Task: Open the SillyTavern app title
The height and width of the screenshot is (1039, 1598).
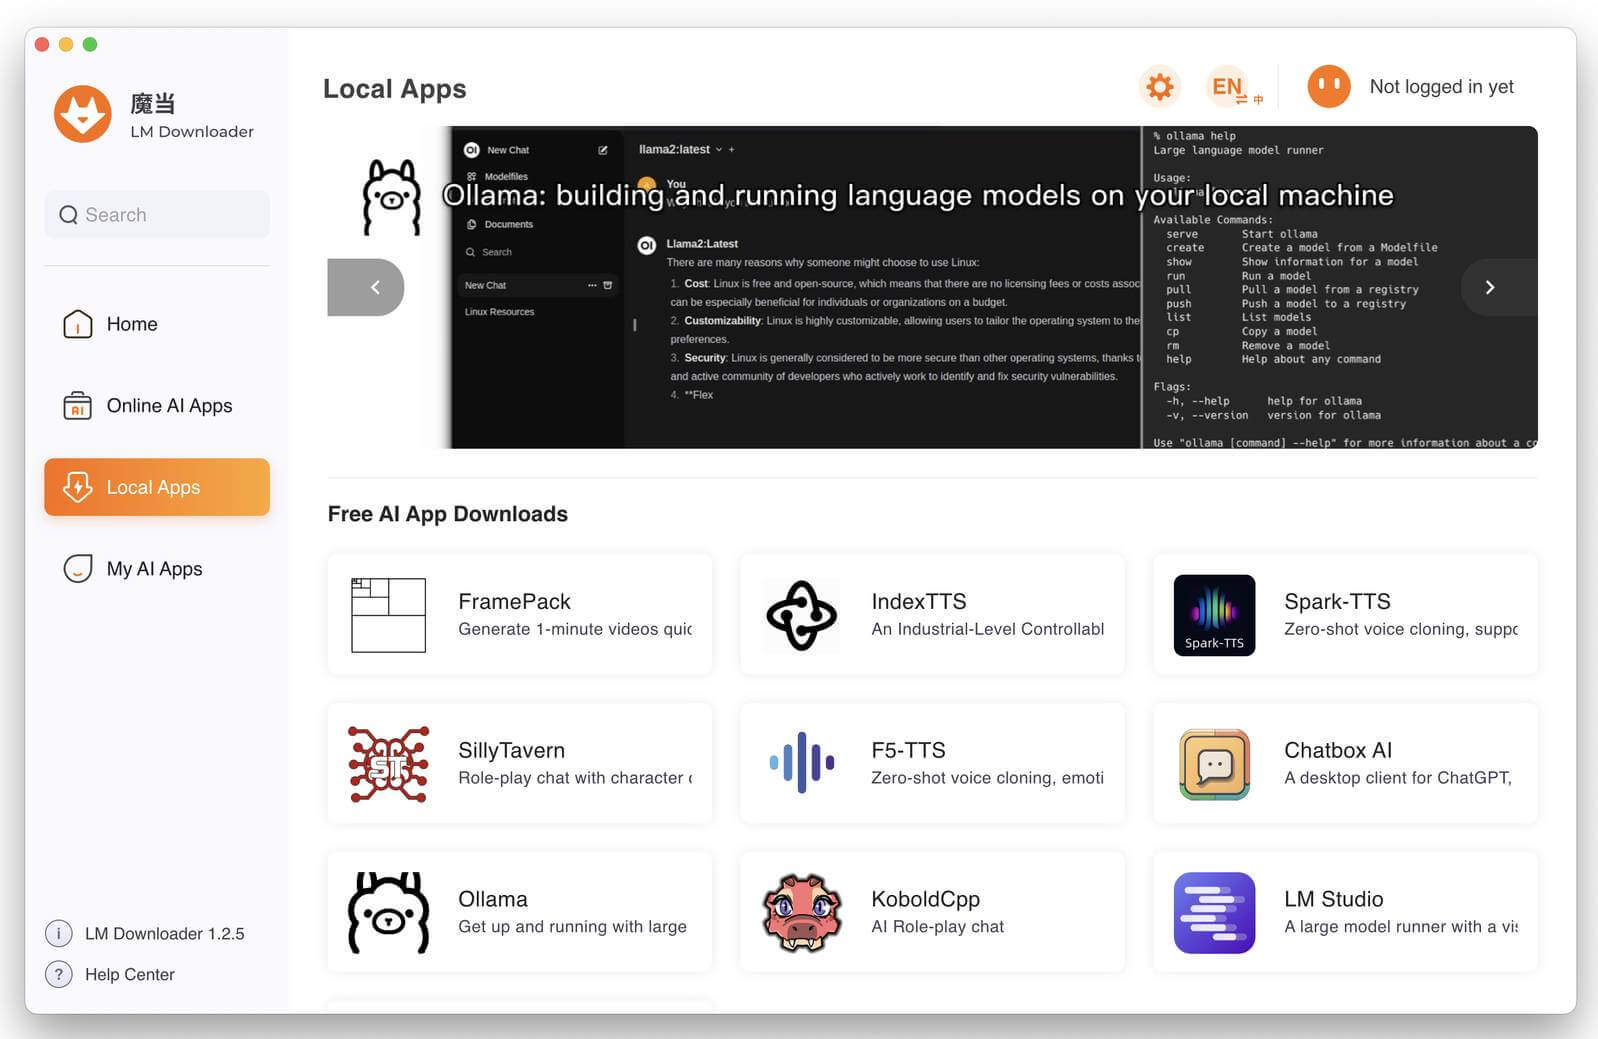Action: pyautogui.click(x=511, y=750)
